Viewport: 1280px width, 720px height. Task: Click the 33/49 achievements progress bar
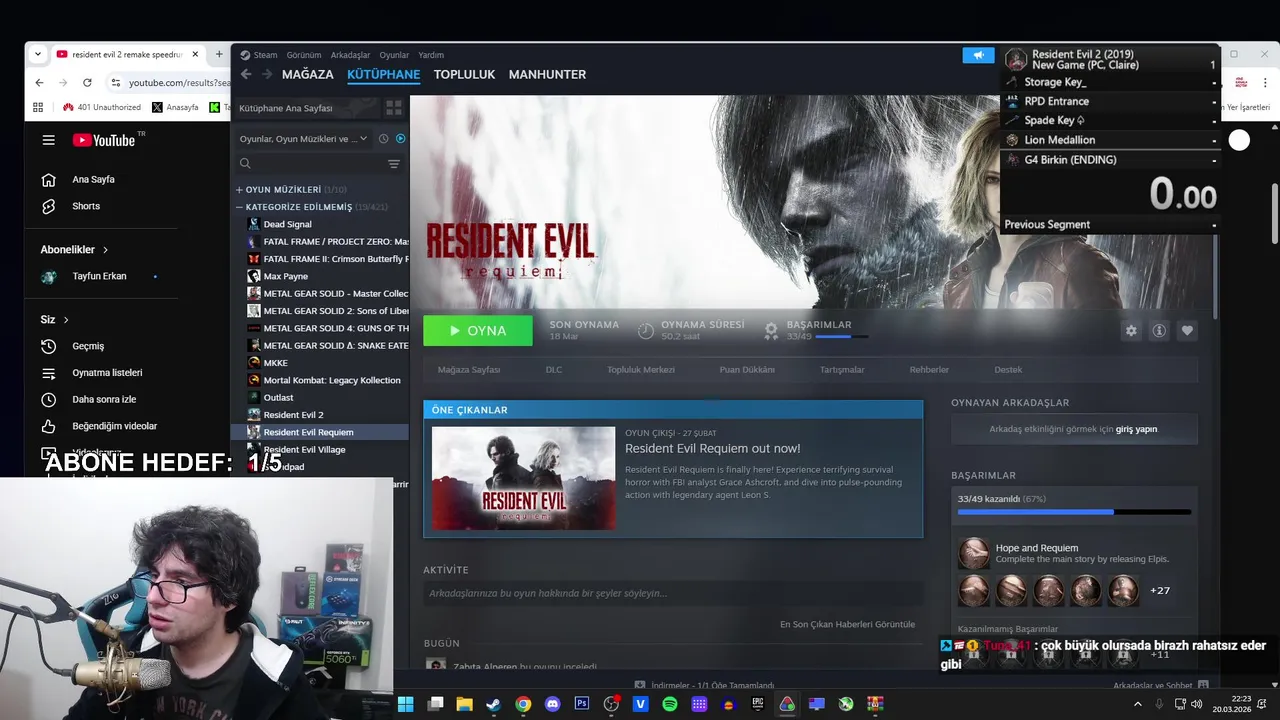(x=1074, y=512)
